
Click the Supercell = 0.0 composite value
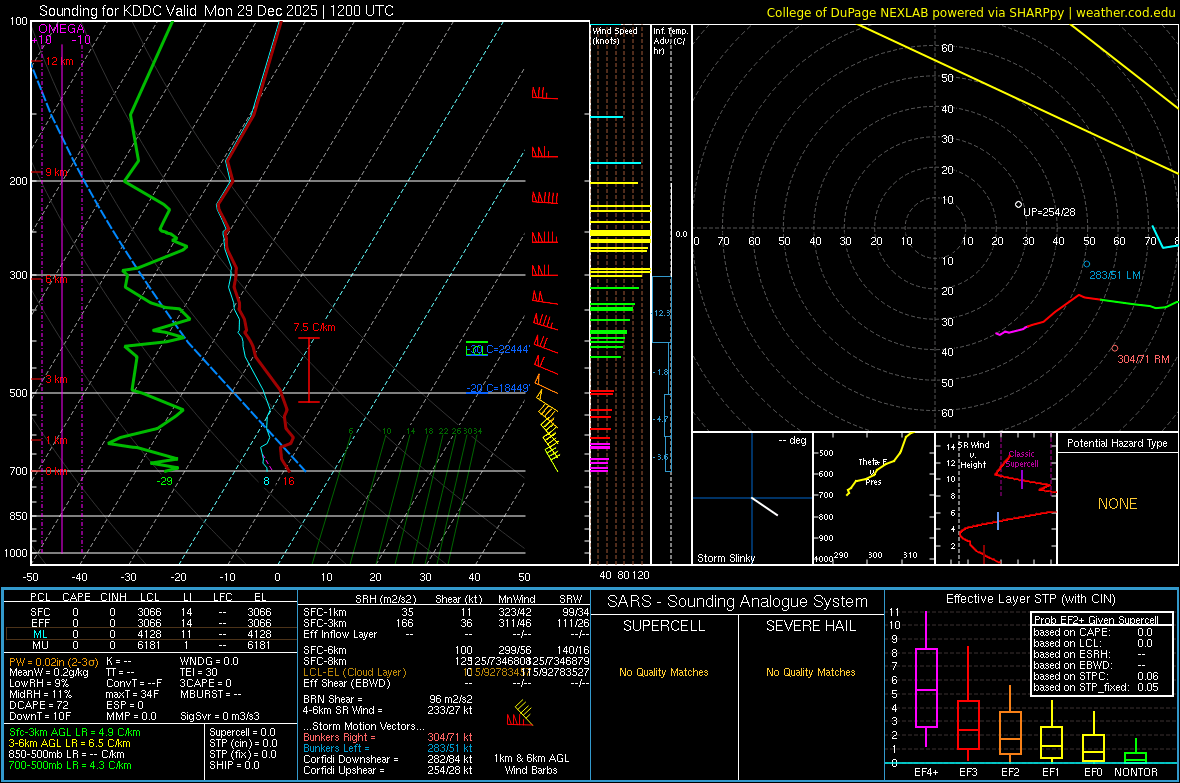click(242, 732)
